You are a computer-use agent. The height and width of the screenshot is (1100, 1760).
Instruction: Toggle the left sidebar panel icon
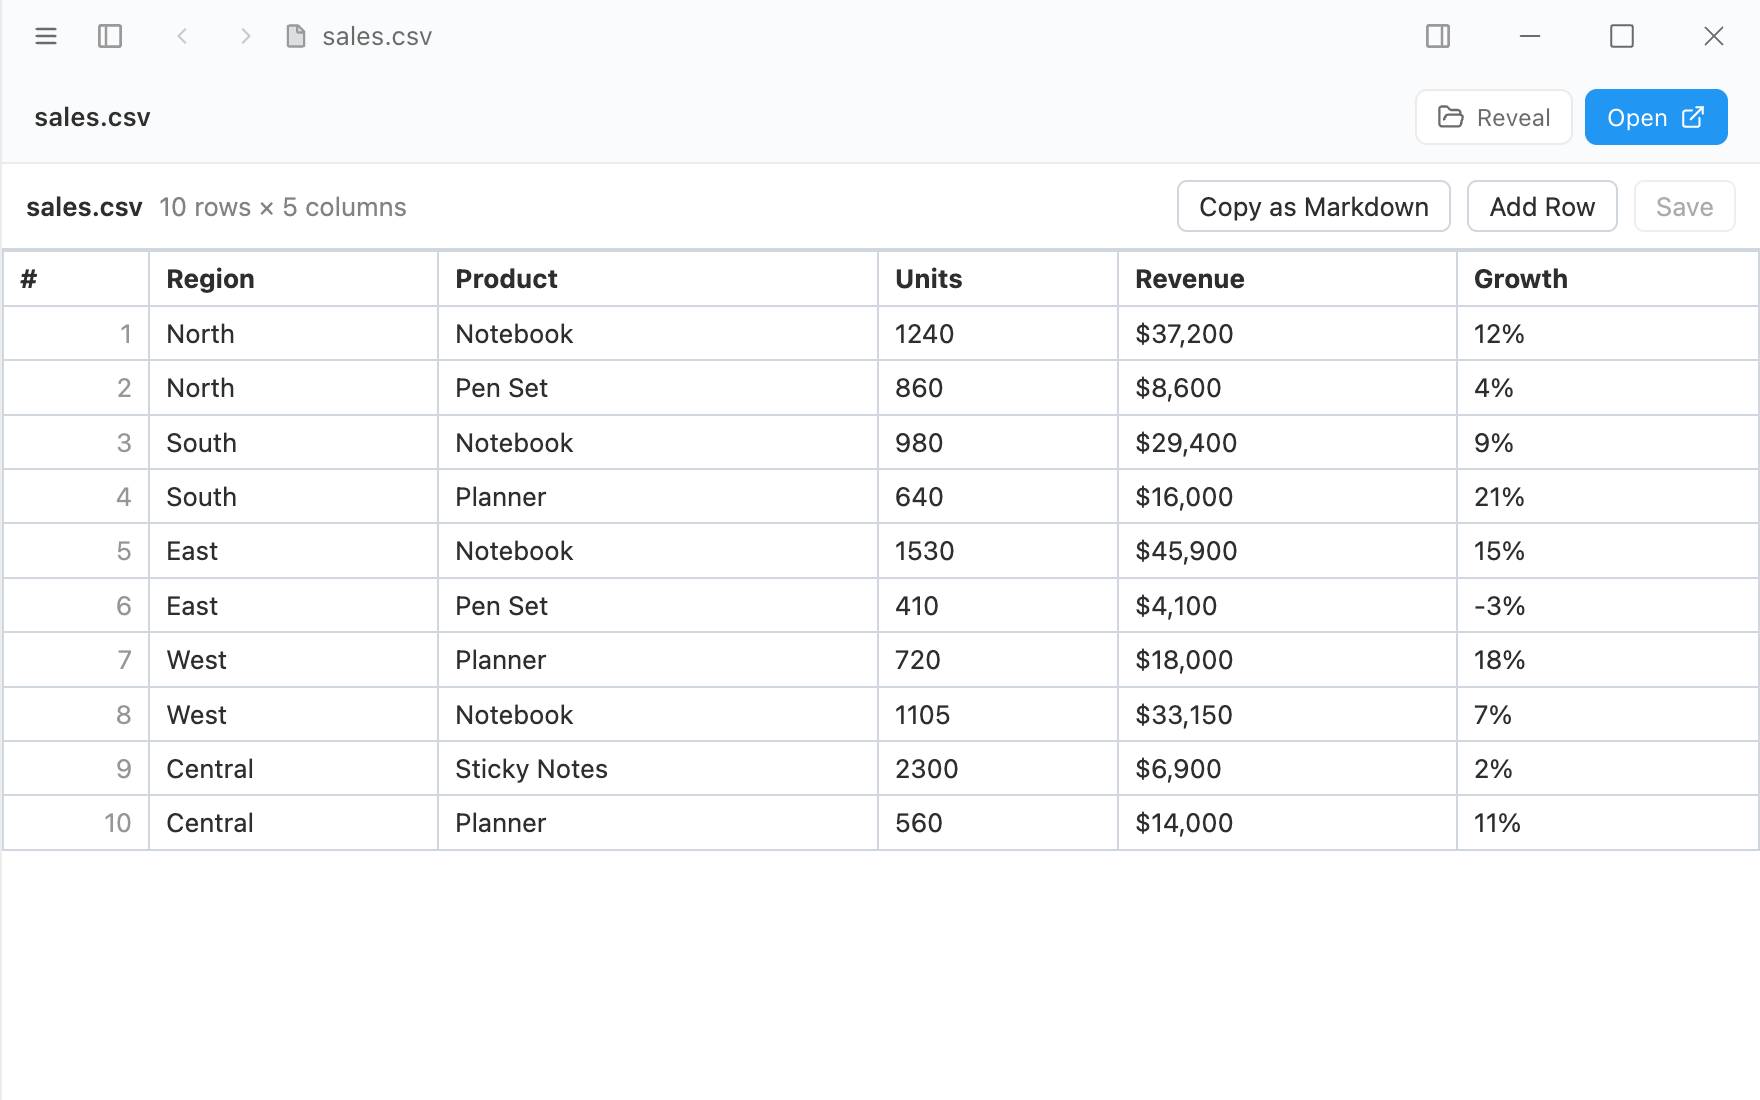point(110,37)
